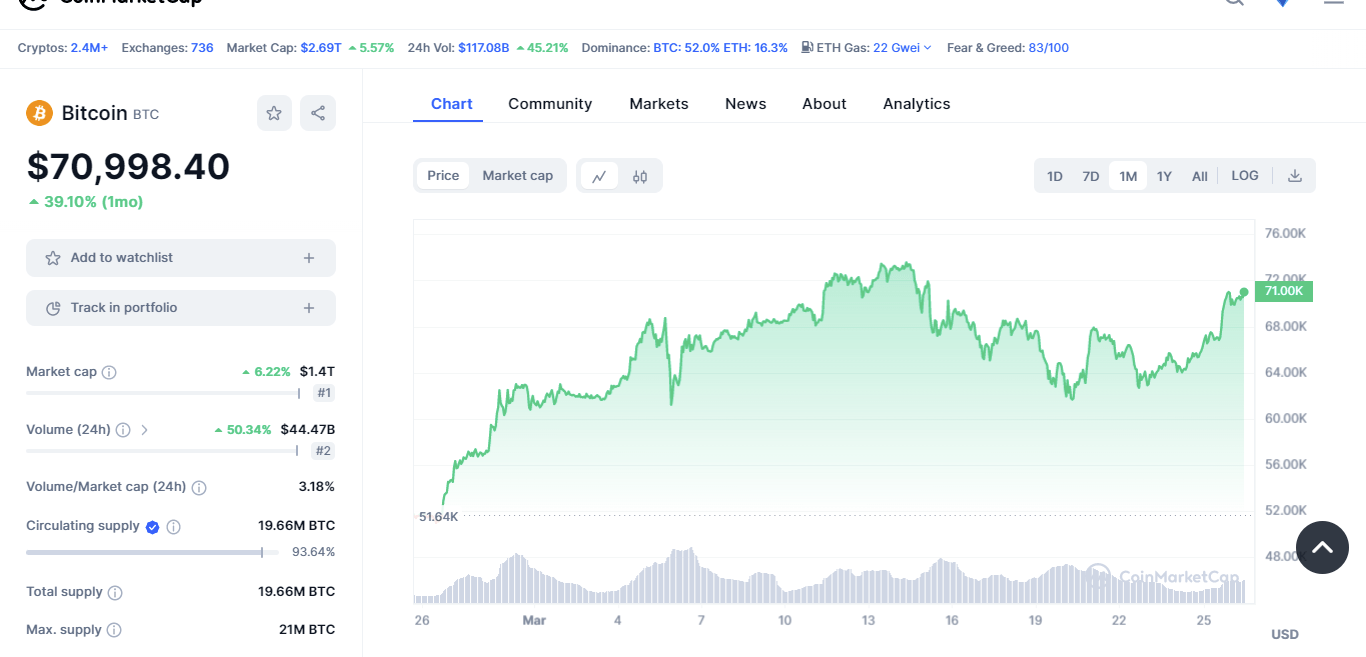Viewport: 1366px width, 657px height.
Task: Open the Chart tab
Action: pos(452,104)
